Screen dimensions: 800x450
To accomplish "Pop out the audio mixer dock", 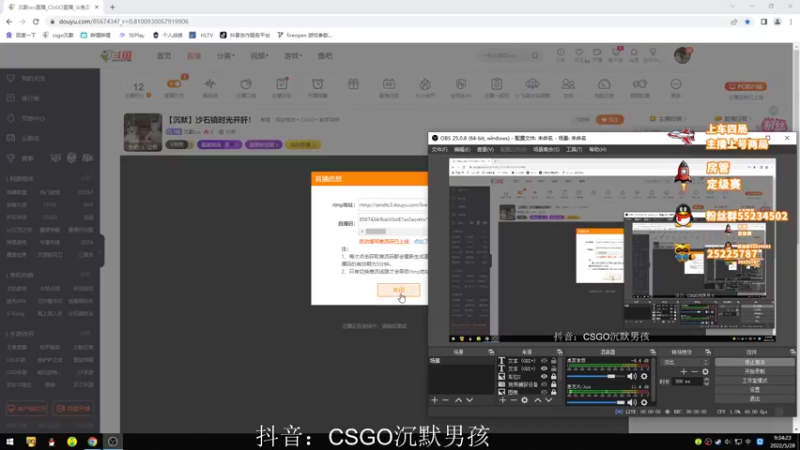I will (x=653, y=352).
